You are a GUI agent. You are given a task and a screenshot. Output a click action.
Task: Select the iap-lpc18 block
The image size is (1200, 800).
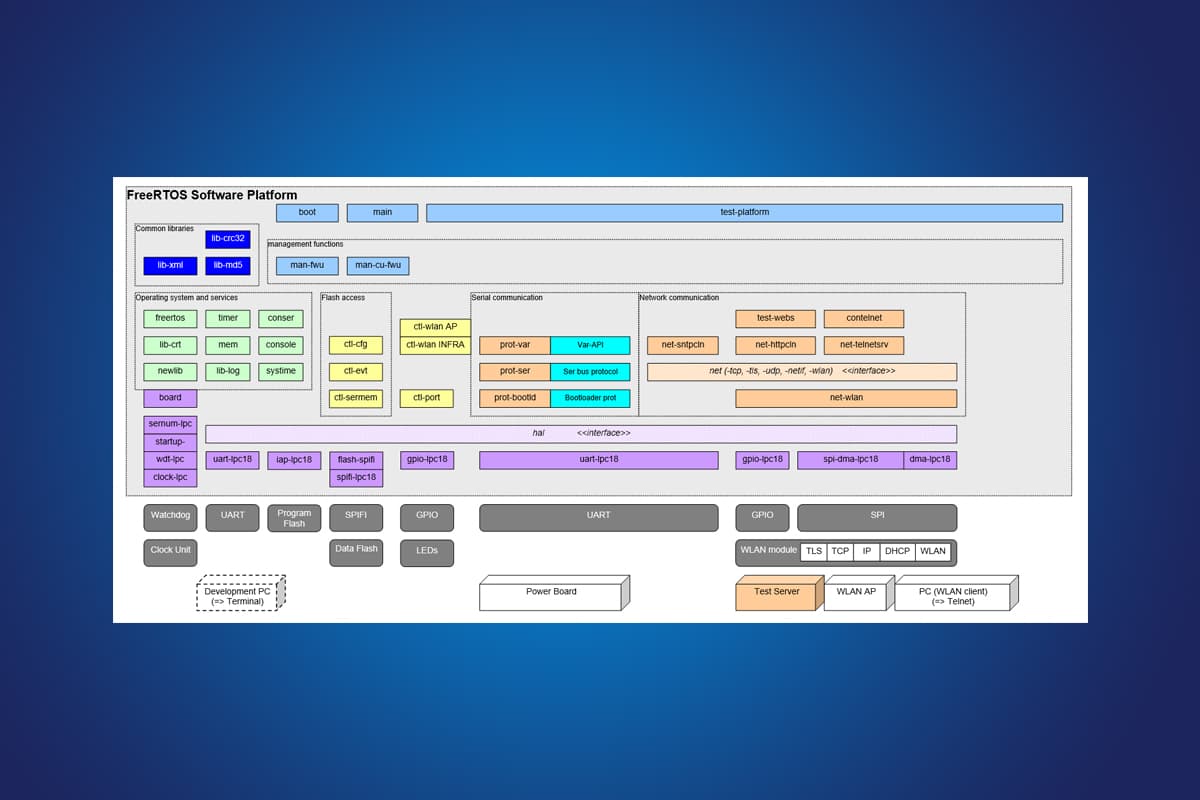click(x=294, y=460)
